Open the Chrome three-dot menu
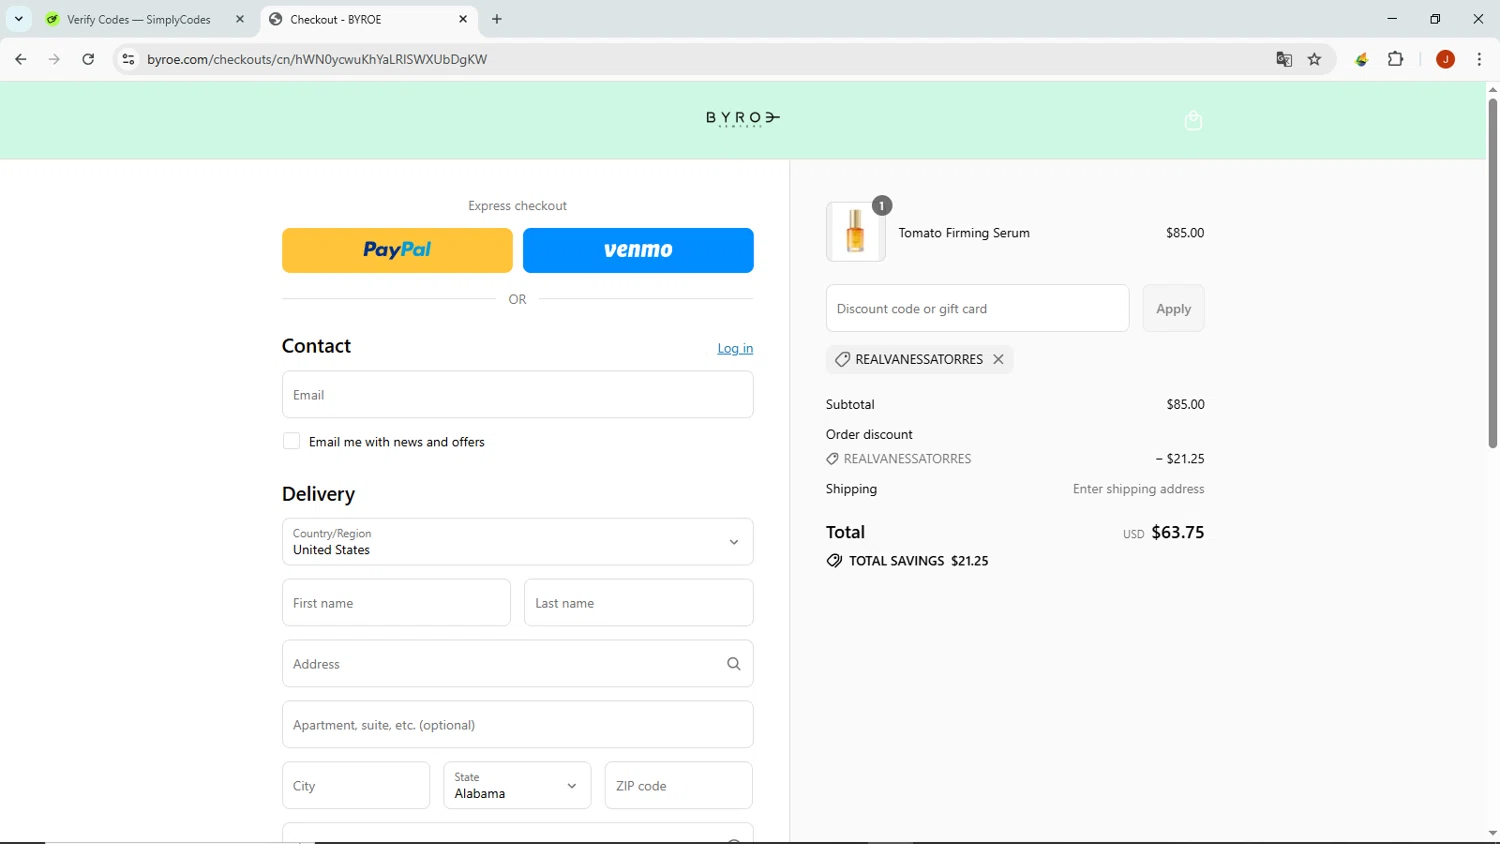The height and width of the screenshot is (844, 1500). click(1479, 59)
